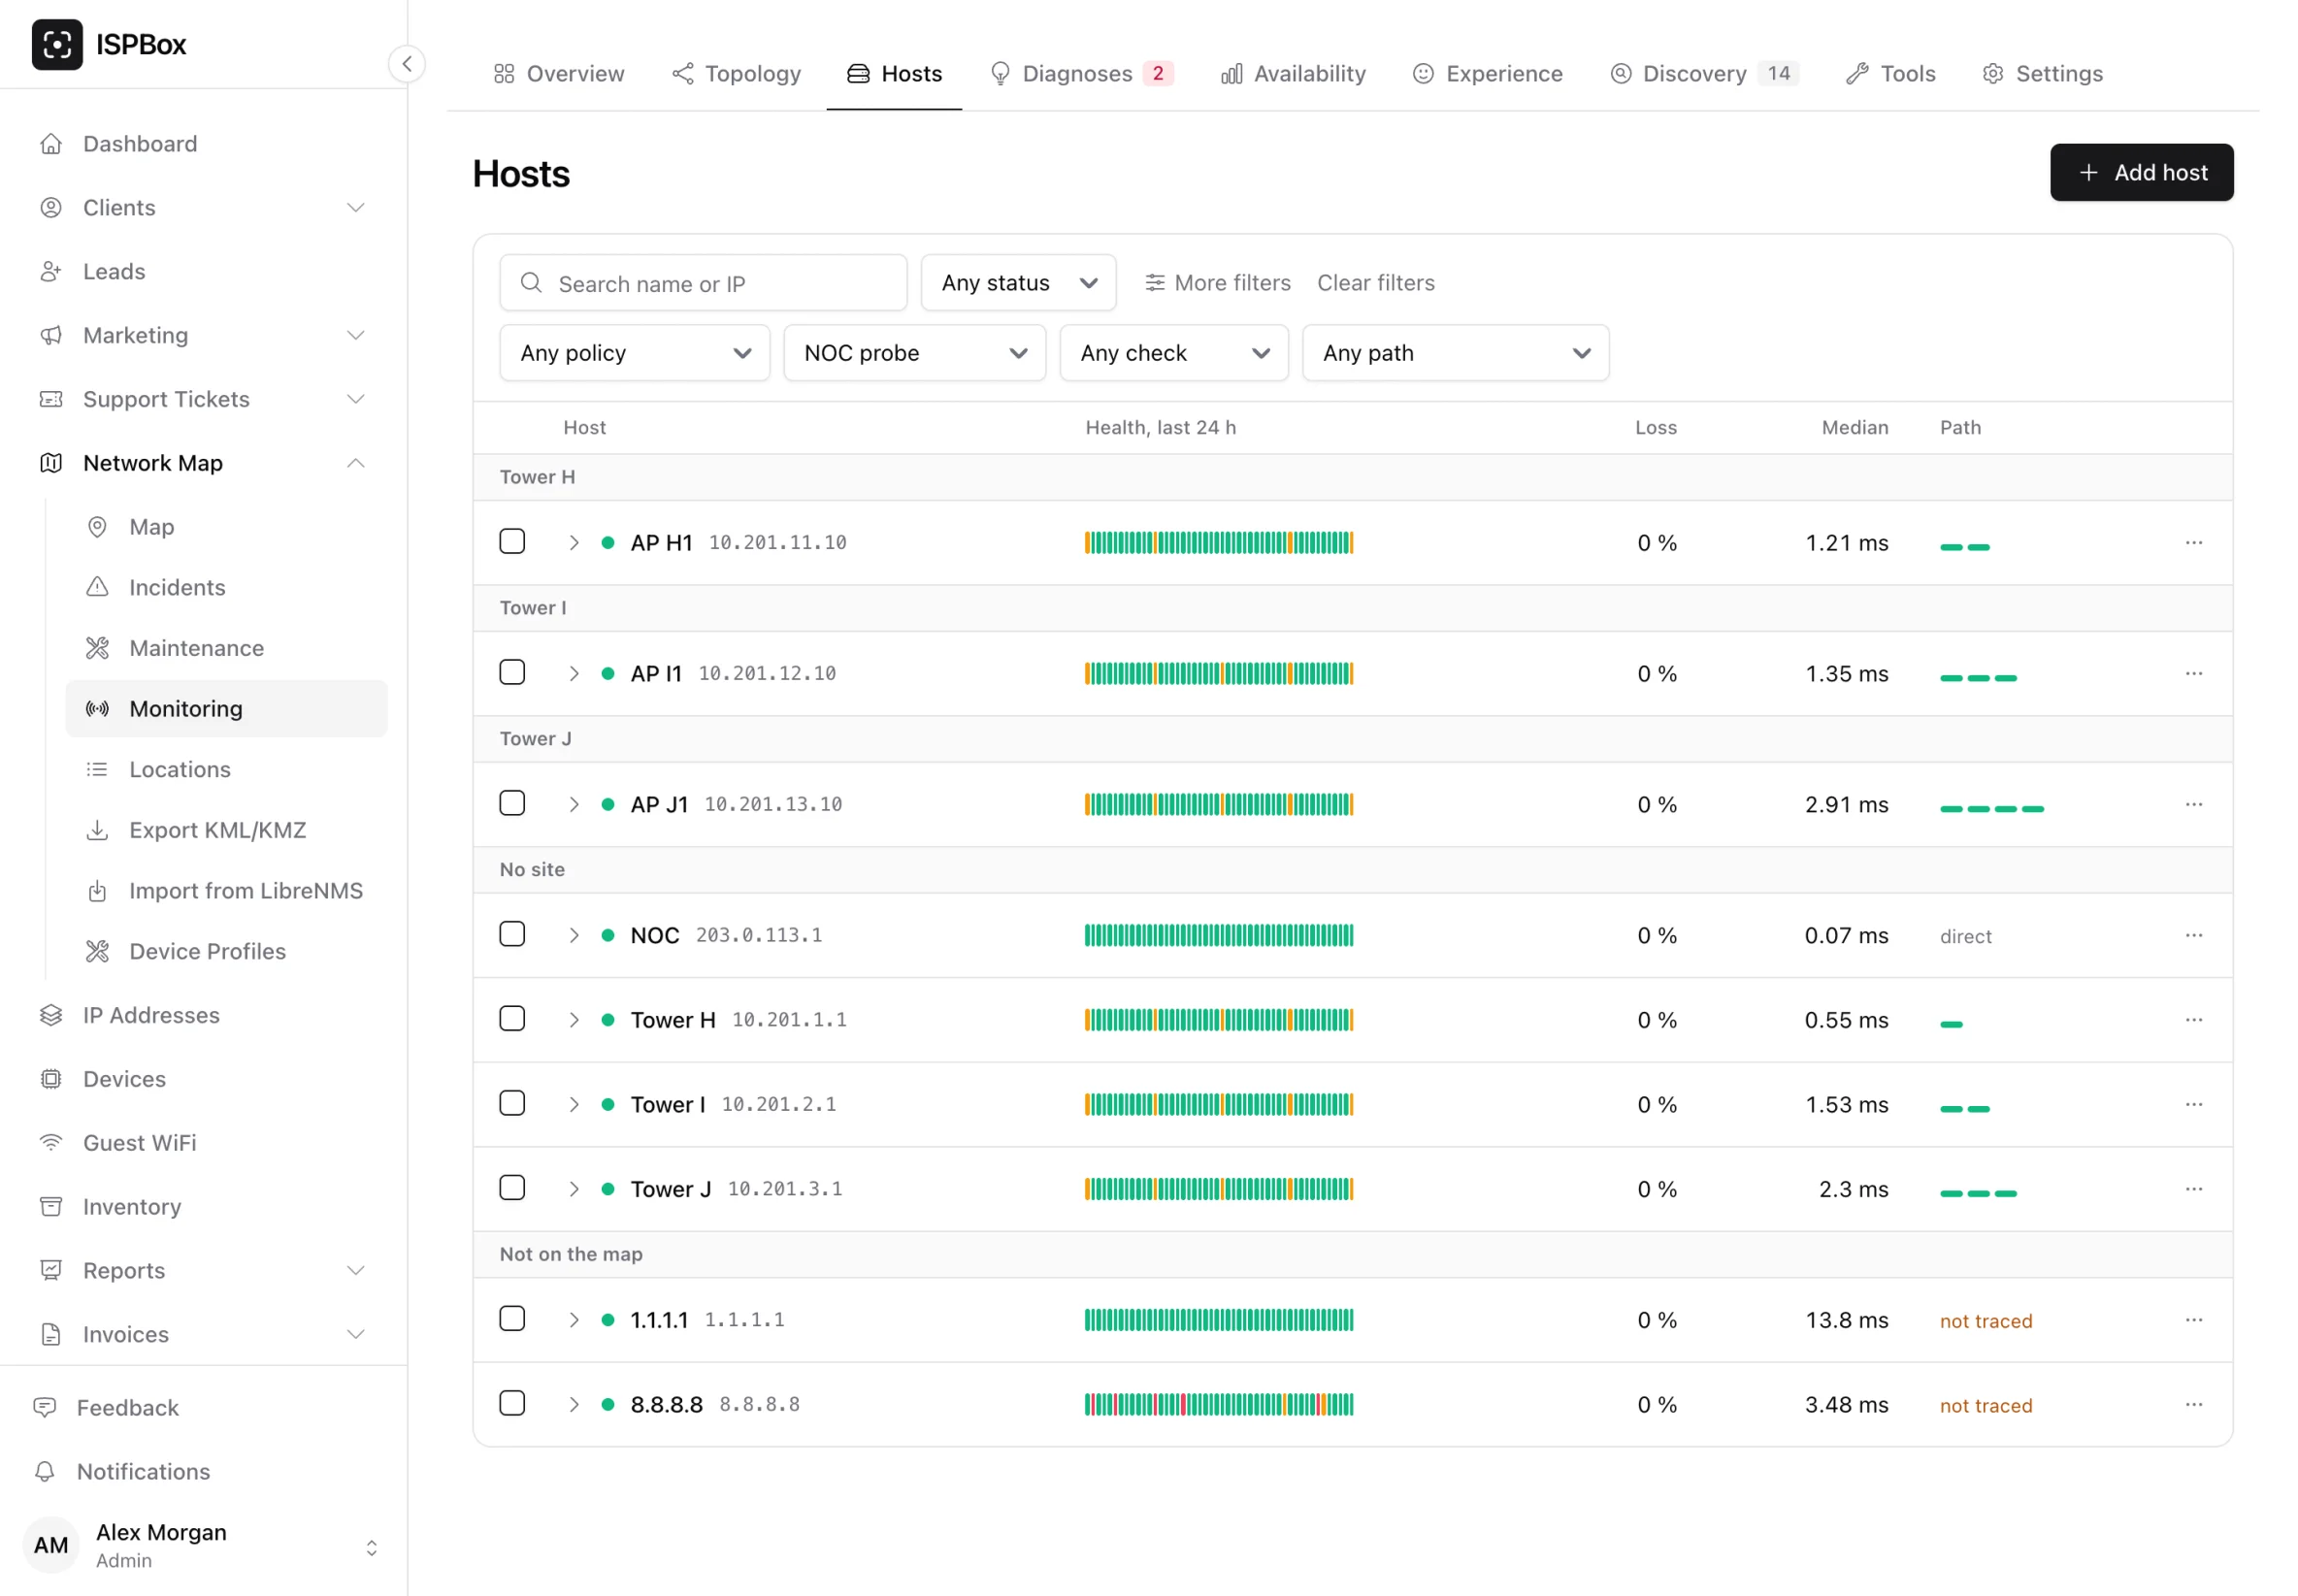Select the AP J1 checkbox
Image resolution: width=2298 pixels, height=1596 pixels.
[x=512, y=804]
